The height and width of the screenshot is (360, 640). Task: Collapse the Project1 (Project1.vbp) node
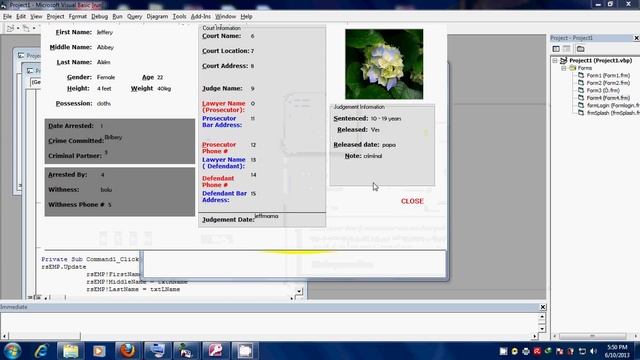[555, 60]
